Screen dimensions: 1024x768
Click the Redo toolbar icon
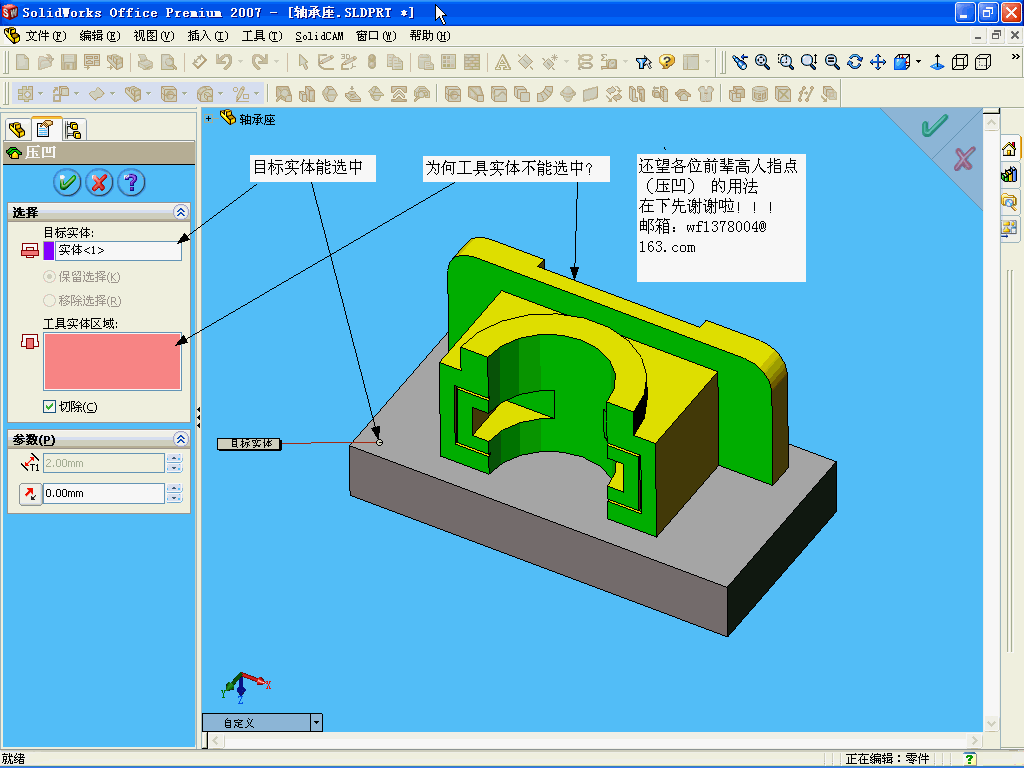coord(260,62)
